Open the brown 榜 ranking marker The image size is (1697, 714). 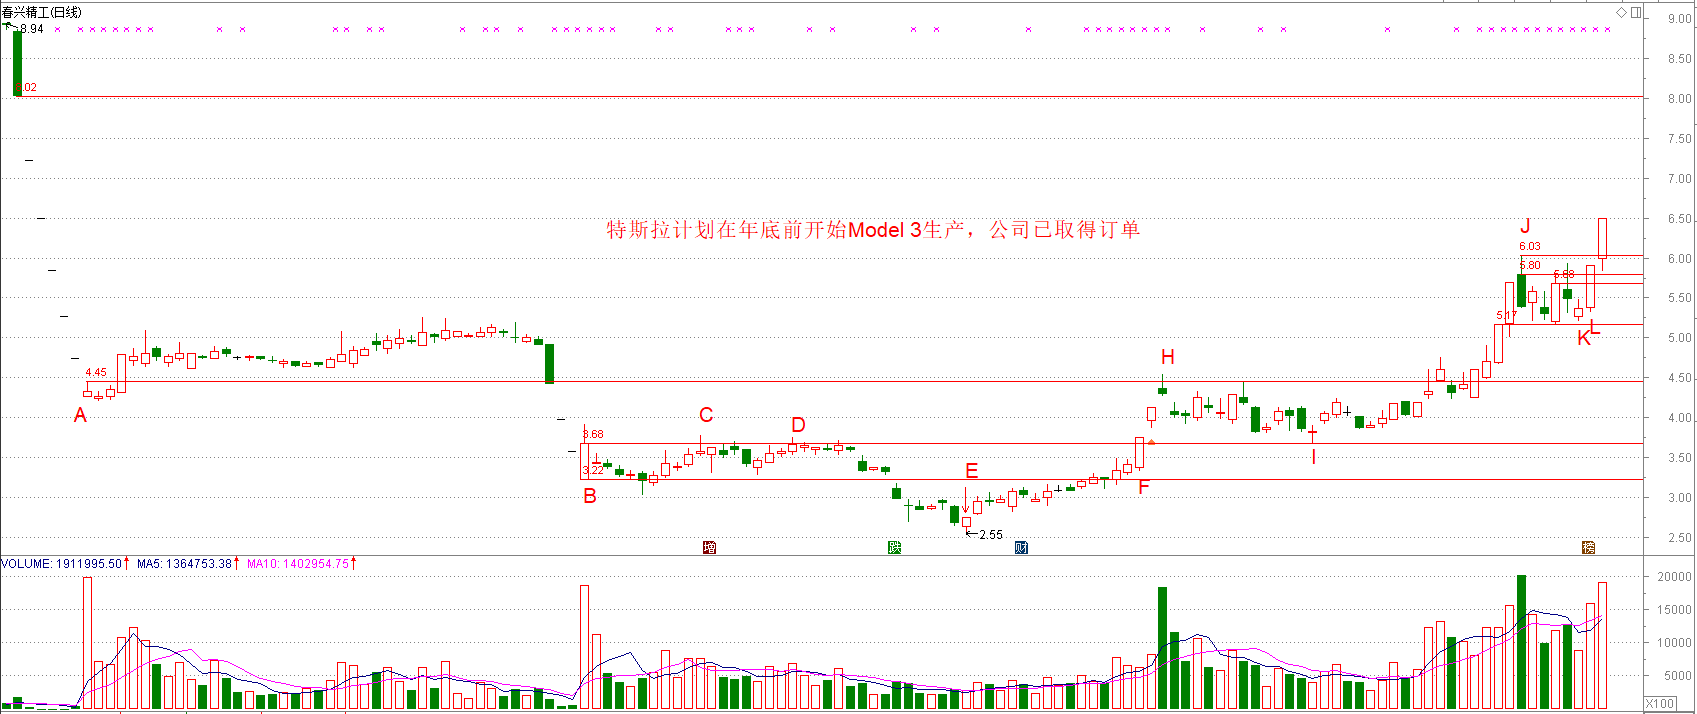(x=1588, y=547)
